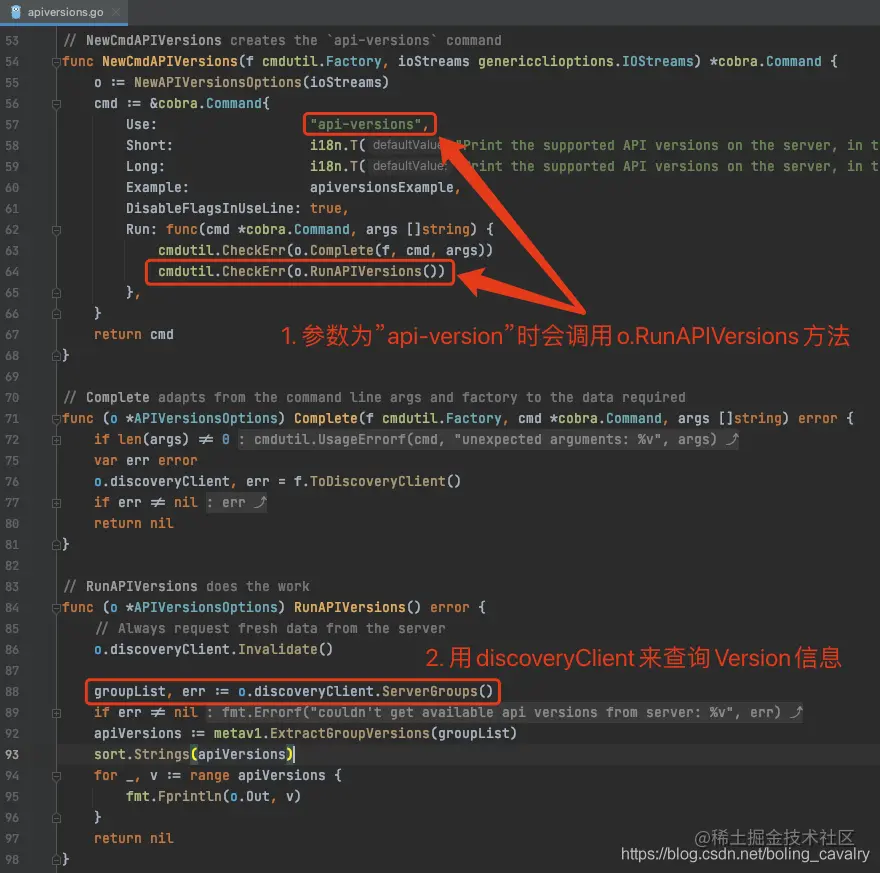Click the fold end marker at line 68
The image size is (880, 873).
tap(56, 356)
